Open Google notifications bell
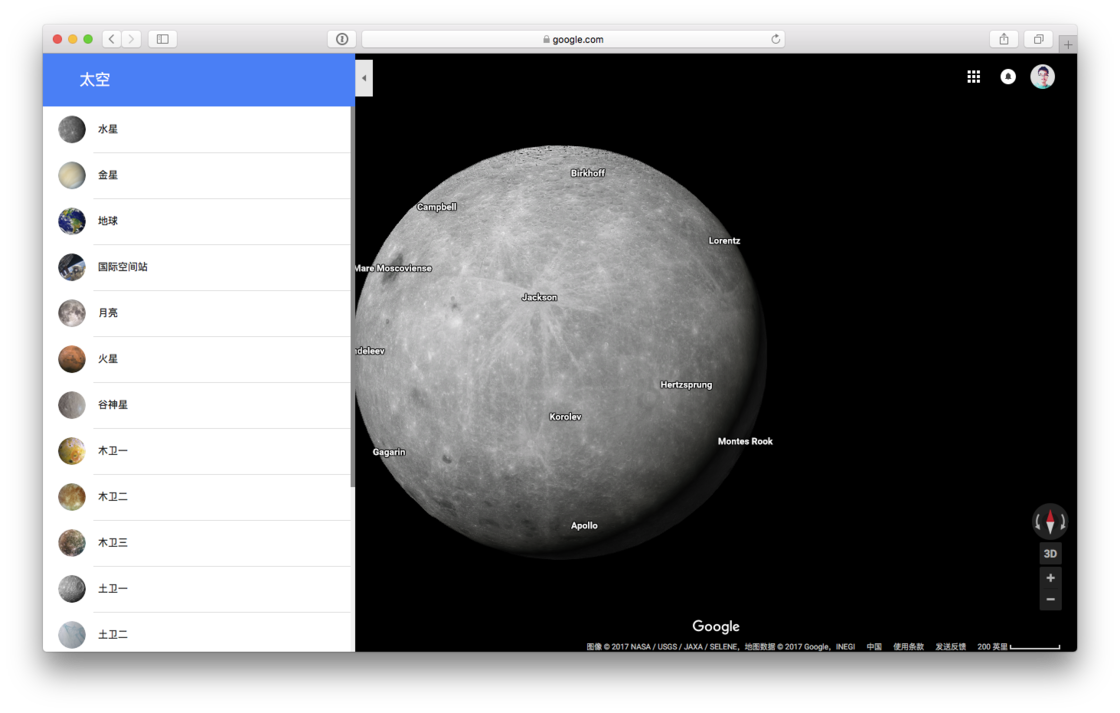The width and height of the screenshot is (1120, 713). [x=1008, y=76]
